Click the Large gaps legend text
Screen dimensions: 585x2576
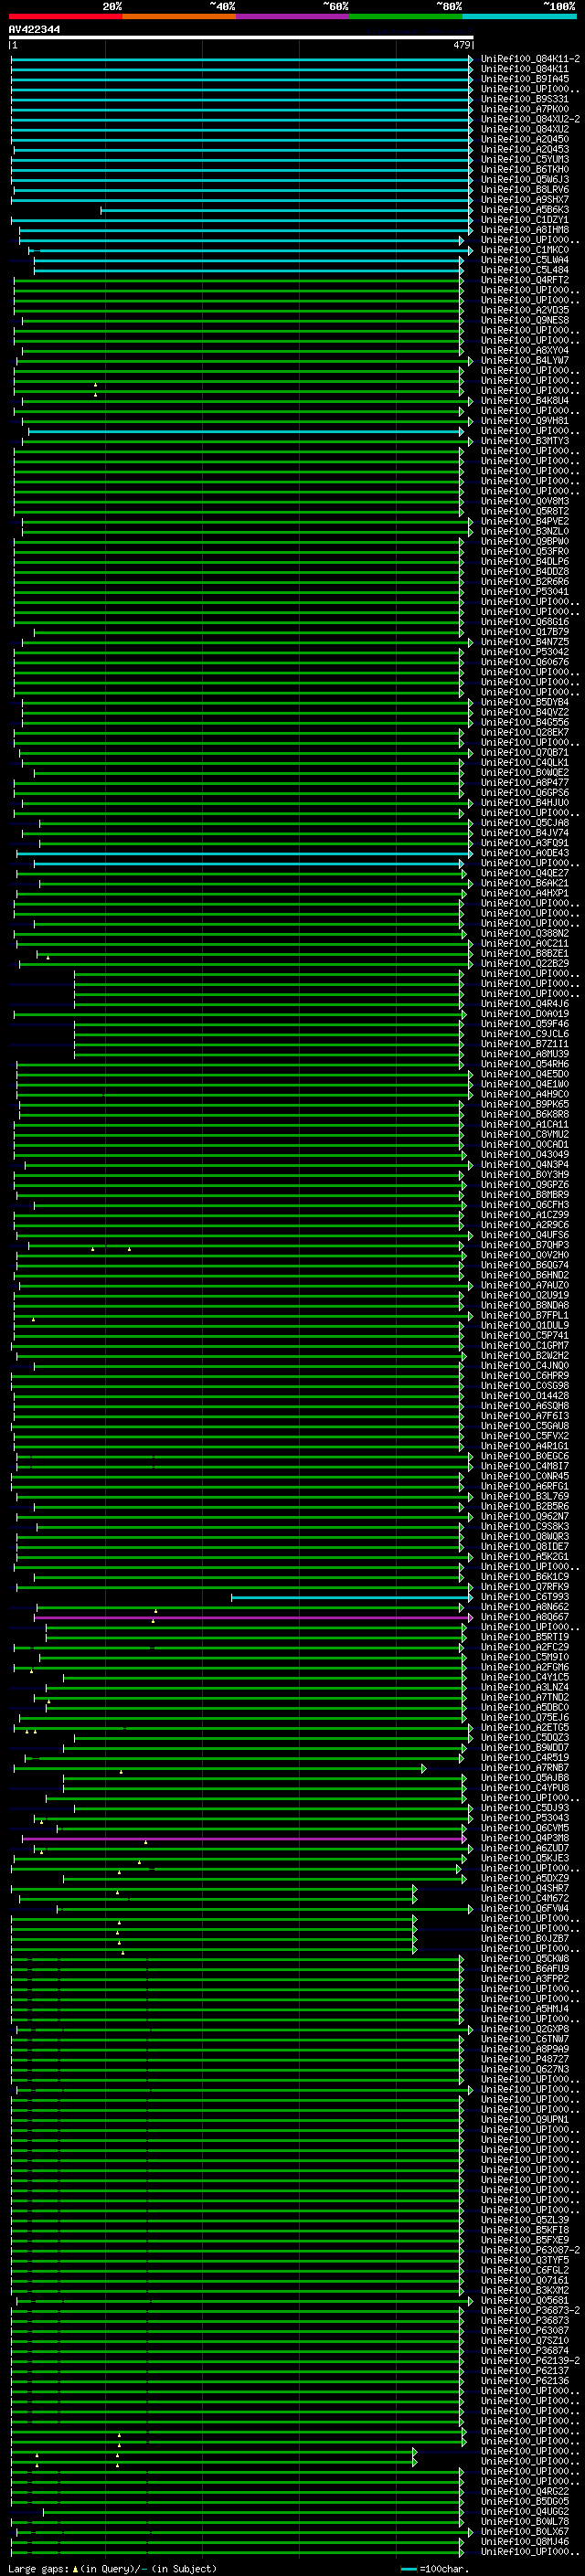(112, 2568)
